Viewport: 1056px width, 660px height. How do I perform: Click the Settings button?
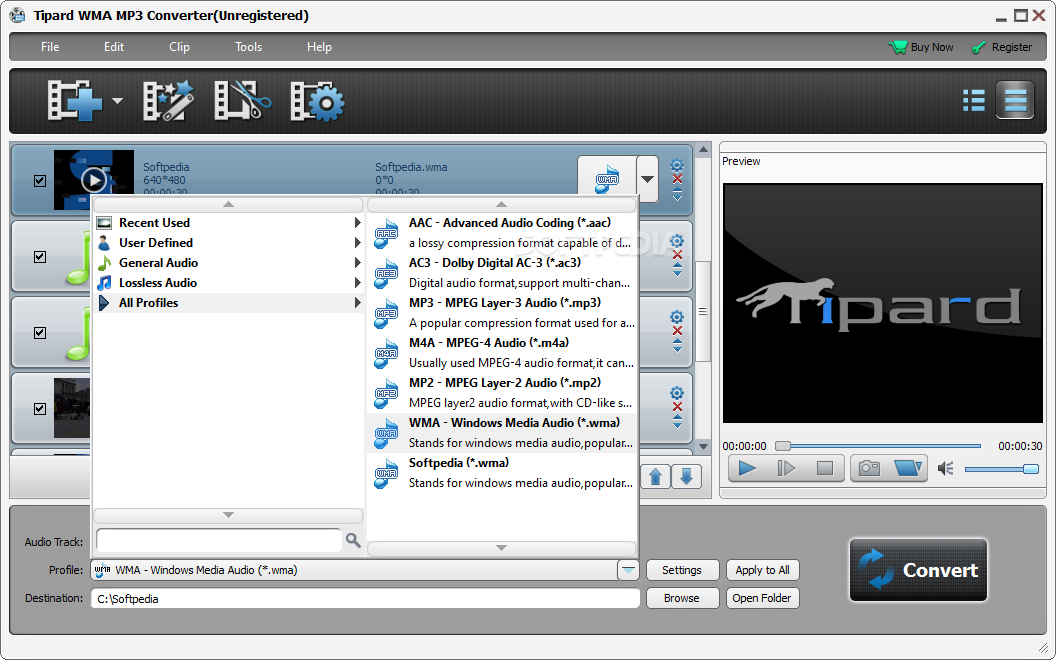(x=682, y=570)
